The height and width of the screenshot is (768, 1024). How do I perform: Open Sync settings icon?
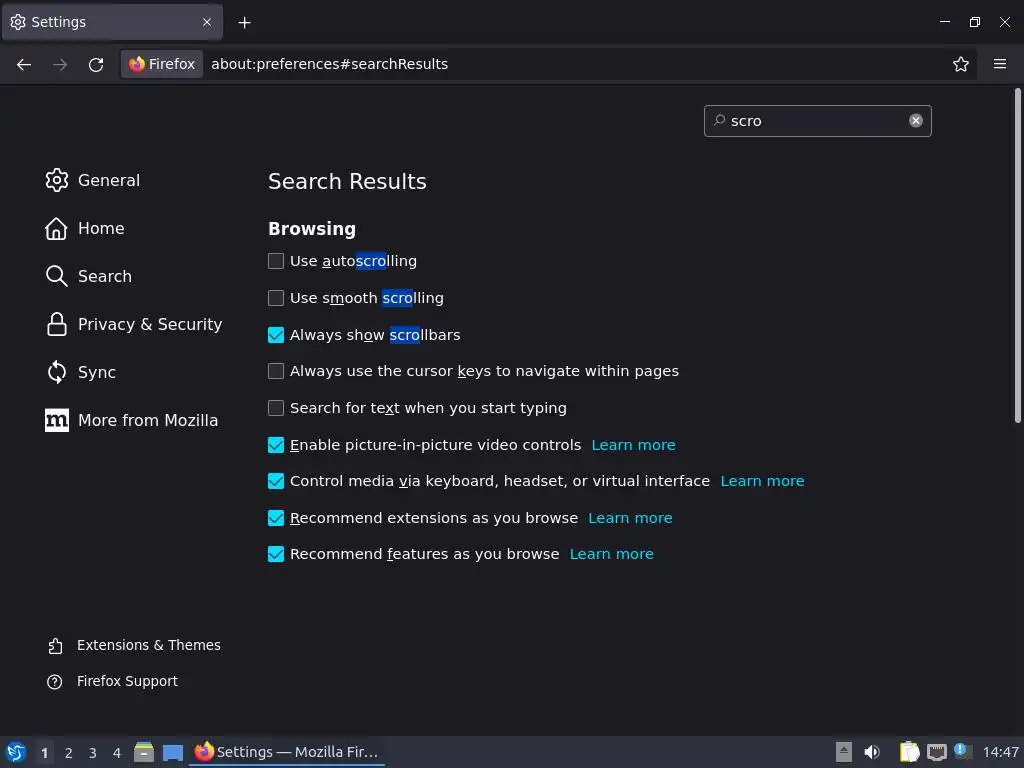coord(57,372)
